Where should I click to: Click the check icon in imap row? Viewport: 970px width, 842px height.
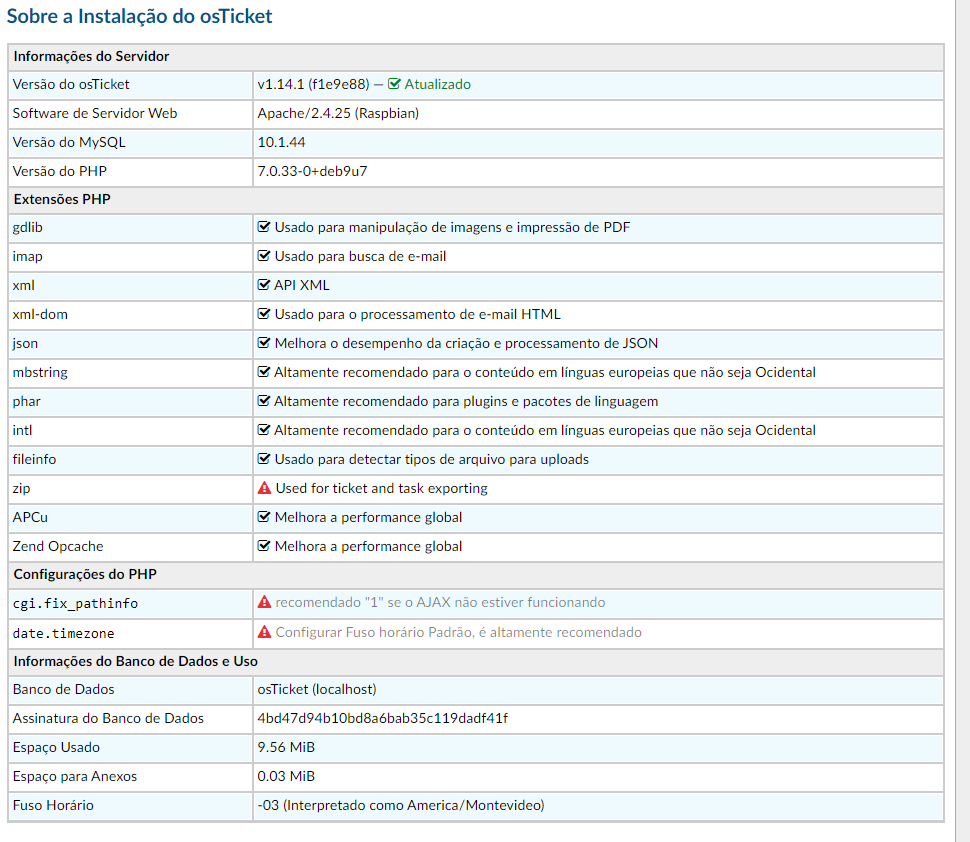[264, 256]
